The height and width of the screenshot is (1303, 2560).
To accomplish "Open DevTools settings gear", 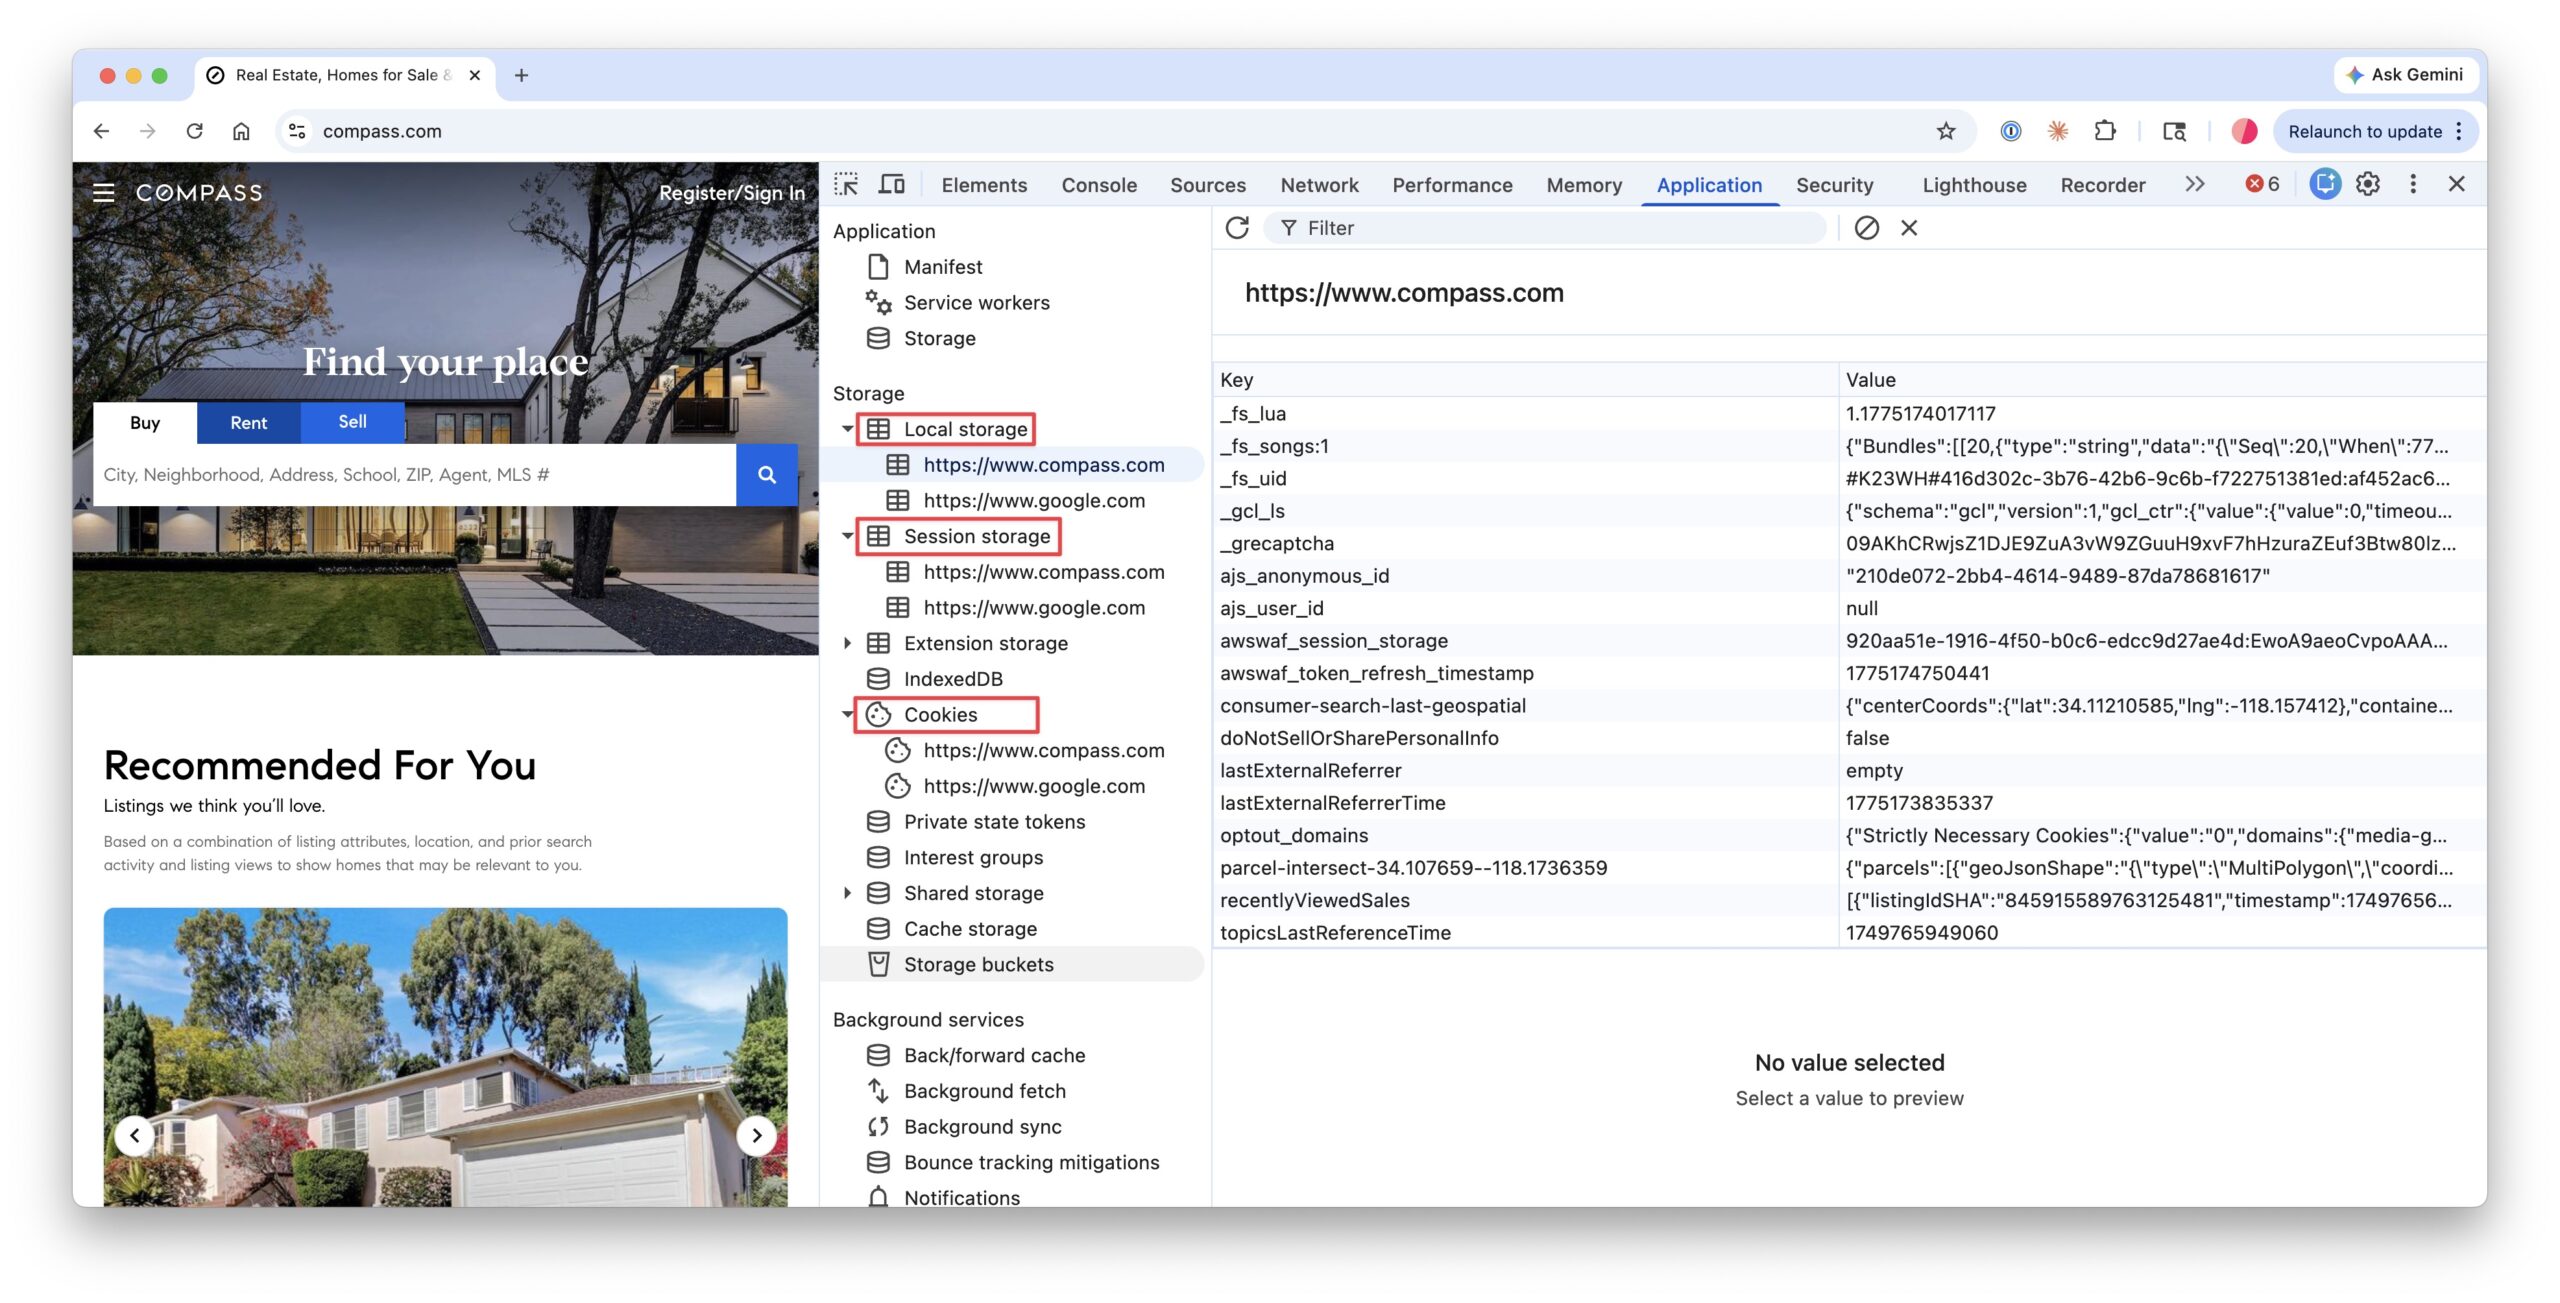I will [x=2367, y=185].
